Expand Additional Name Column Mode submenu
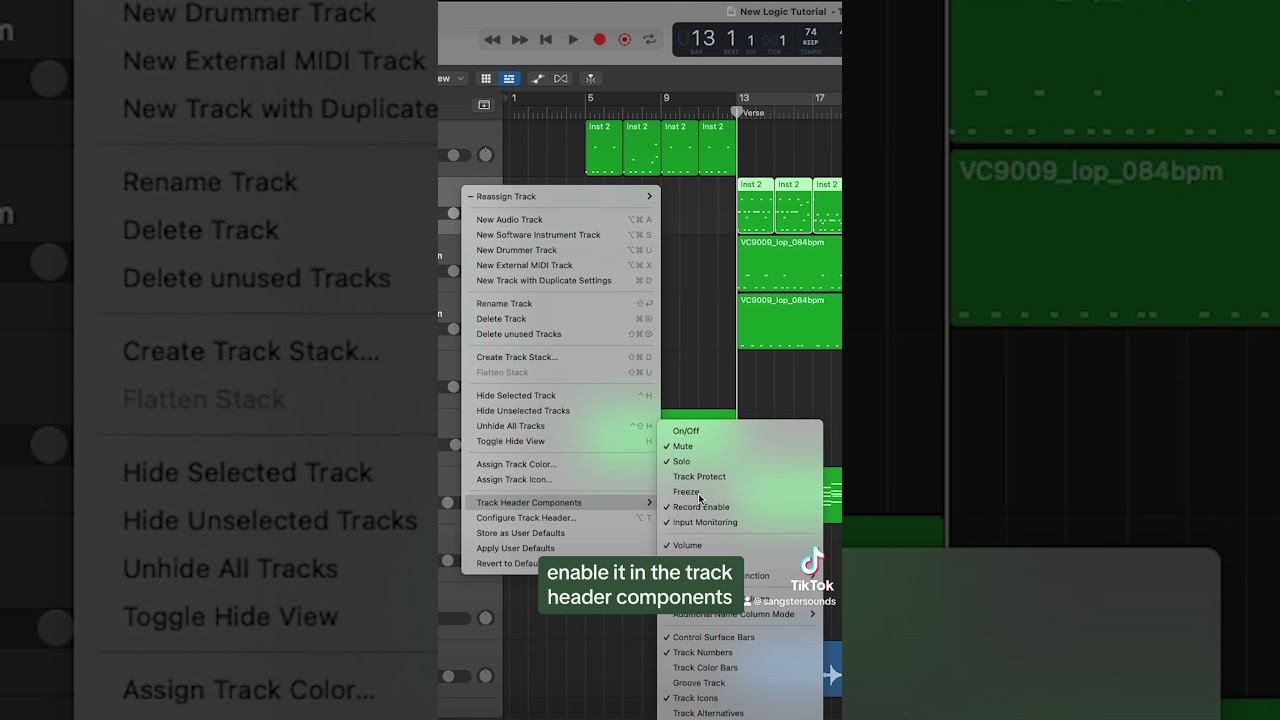This screenshot has height=720, width=1280. pos(740,614)
